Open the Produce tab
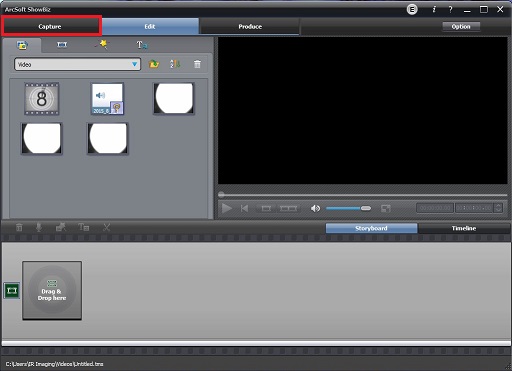 (250, 26)
